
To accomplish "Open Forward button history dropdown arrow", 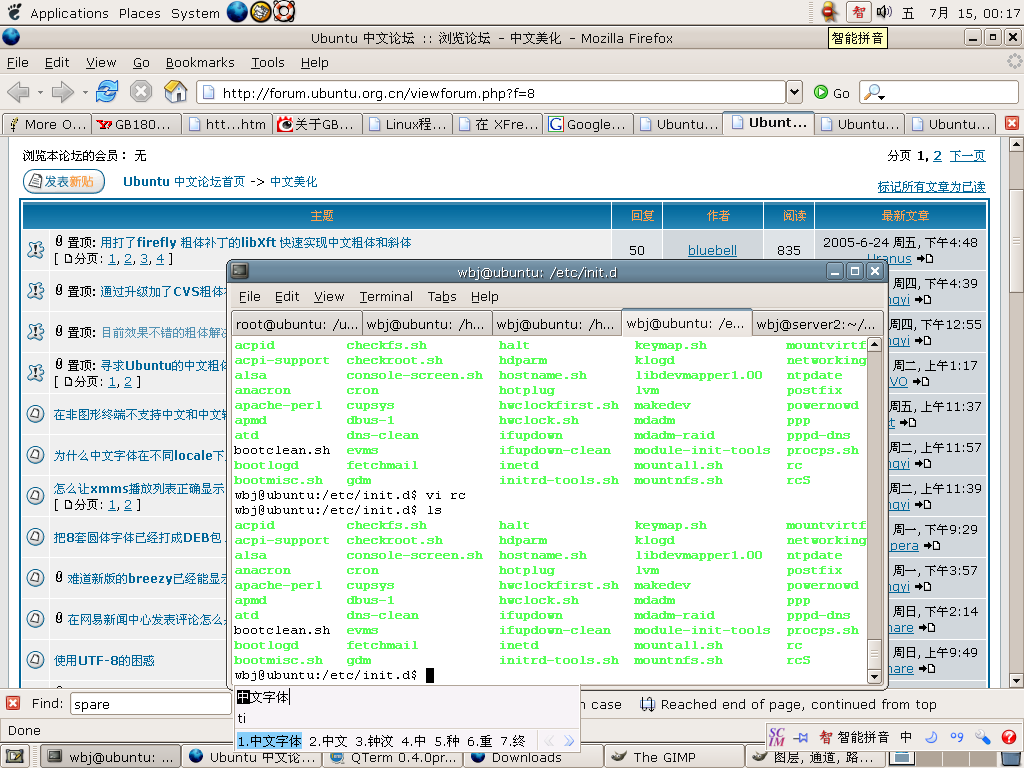I will pyautogui.click(x=85, y=93).
